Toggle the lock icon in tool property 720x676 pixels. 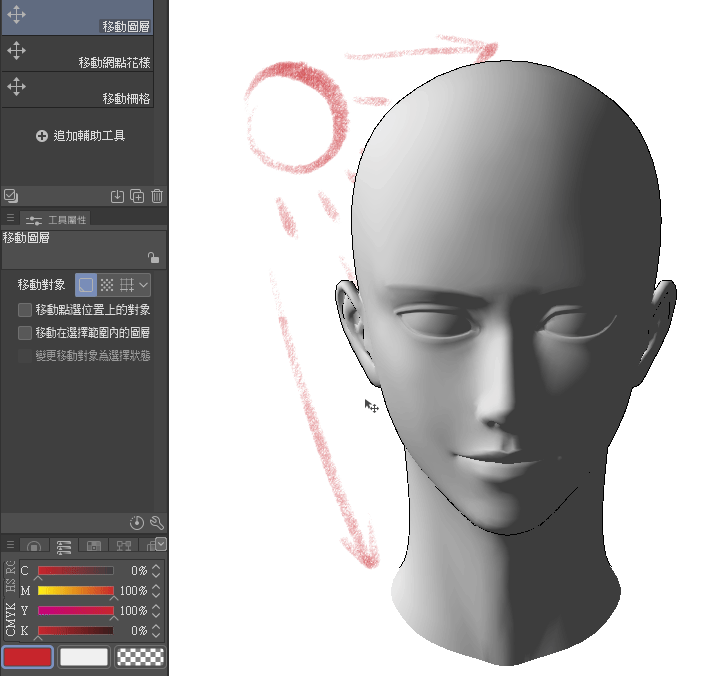coord(153,258)
